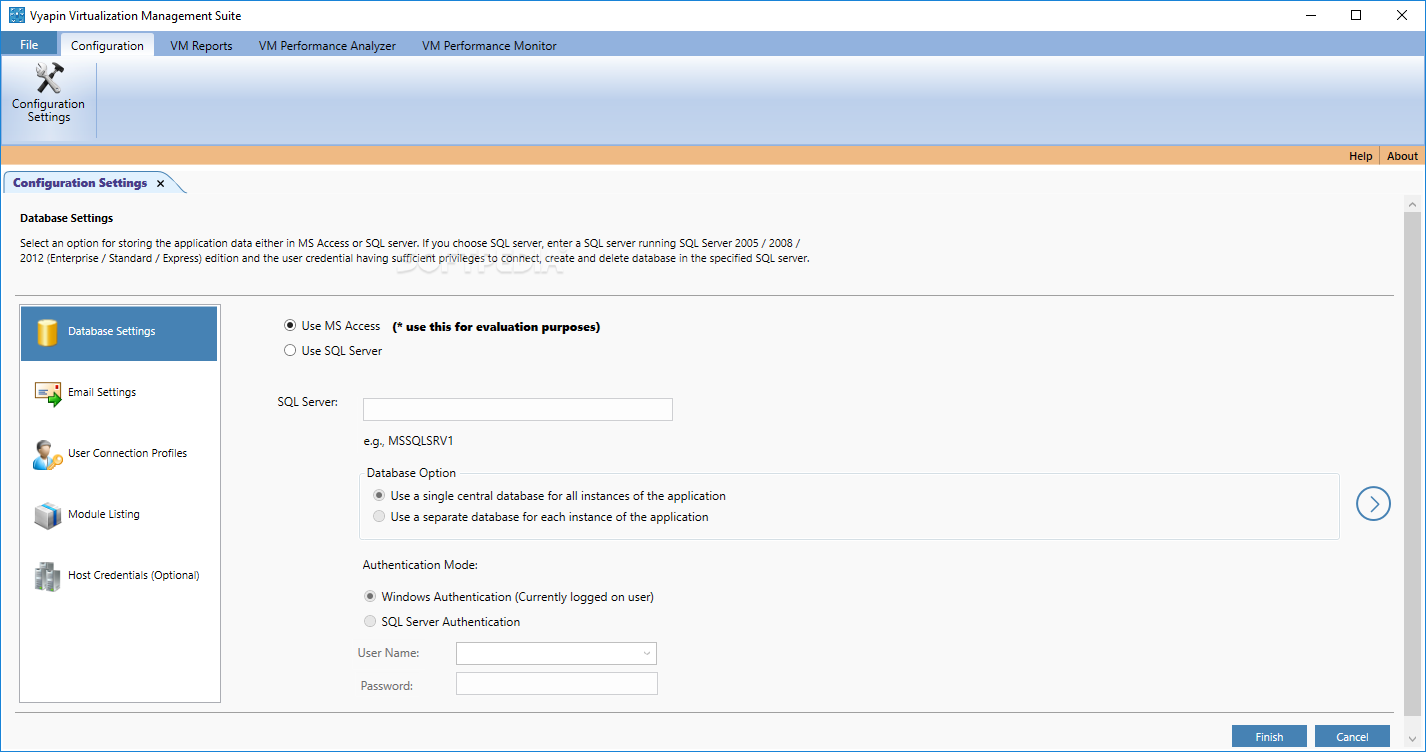Switch to the Configuration ribbon tab
This screenshot has height=752, width=1426.
click(107, 45)
